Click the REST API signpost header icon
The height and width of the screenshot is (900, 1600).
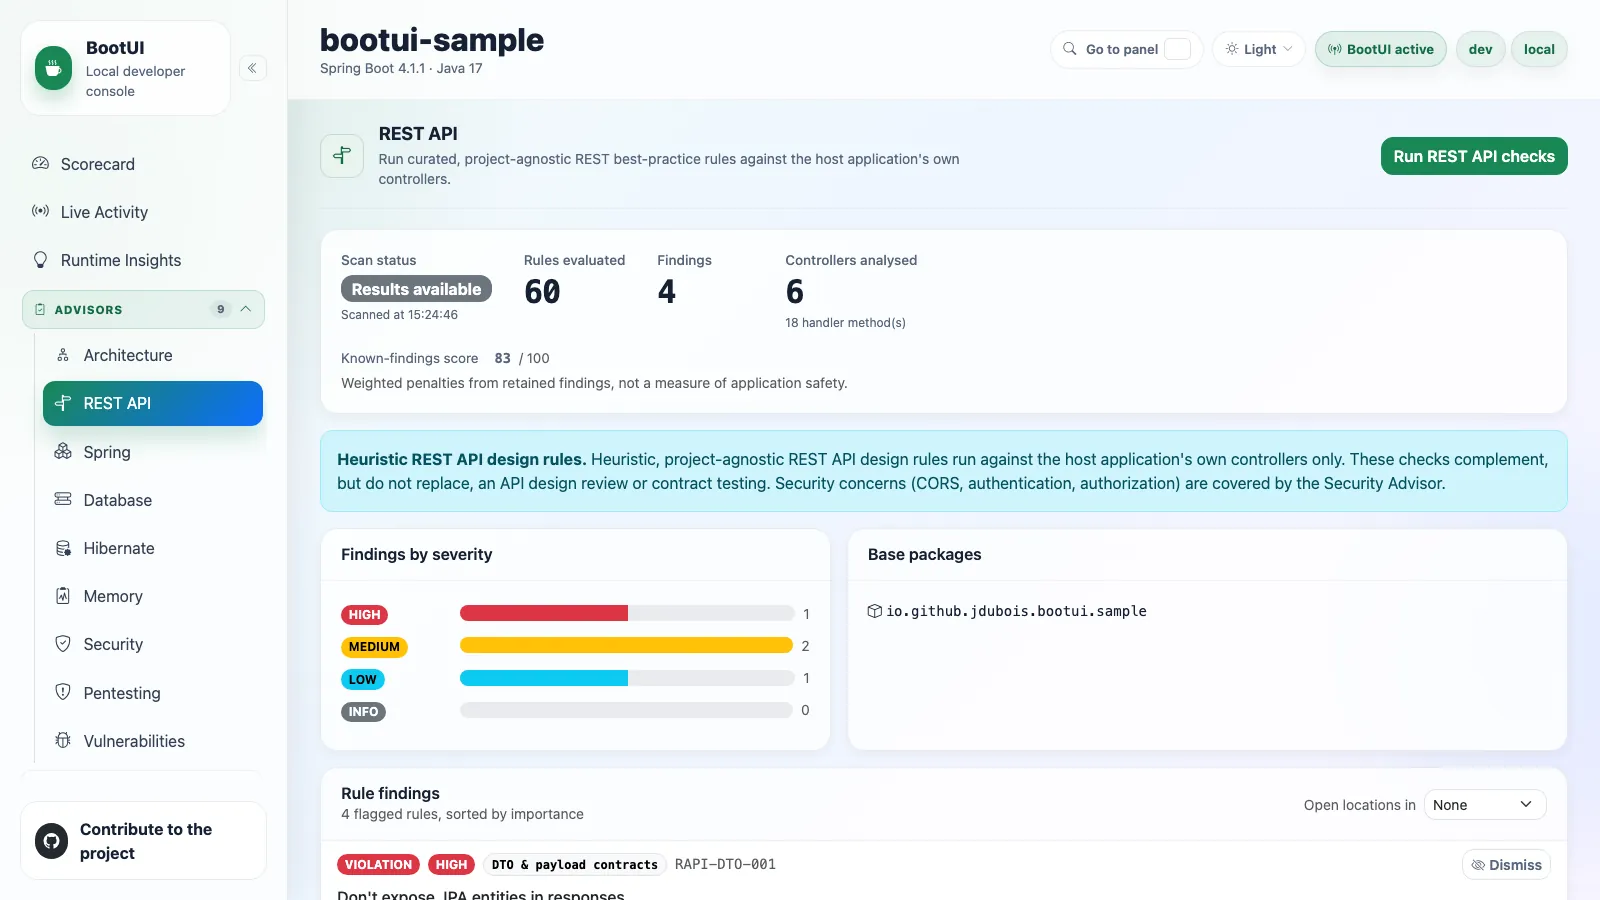click(x=342, y=156)
